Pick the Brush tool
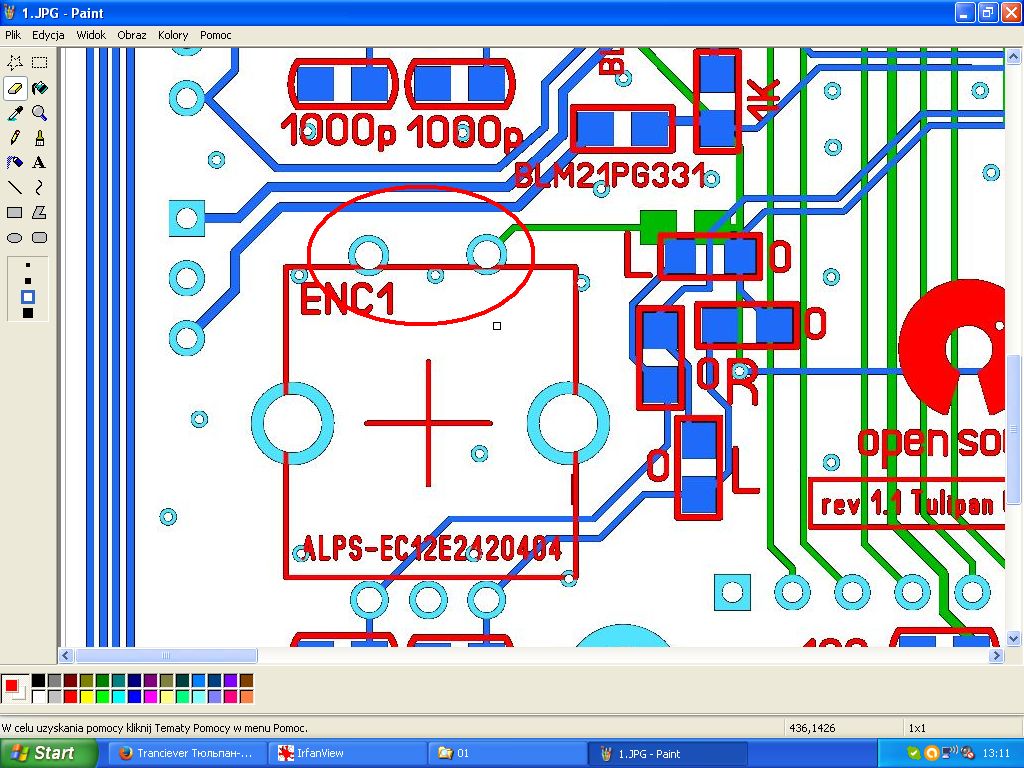This screenshot has width=1024, height=768. point(39,138)
